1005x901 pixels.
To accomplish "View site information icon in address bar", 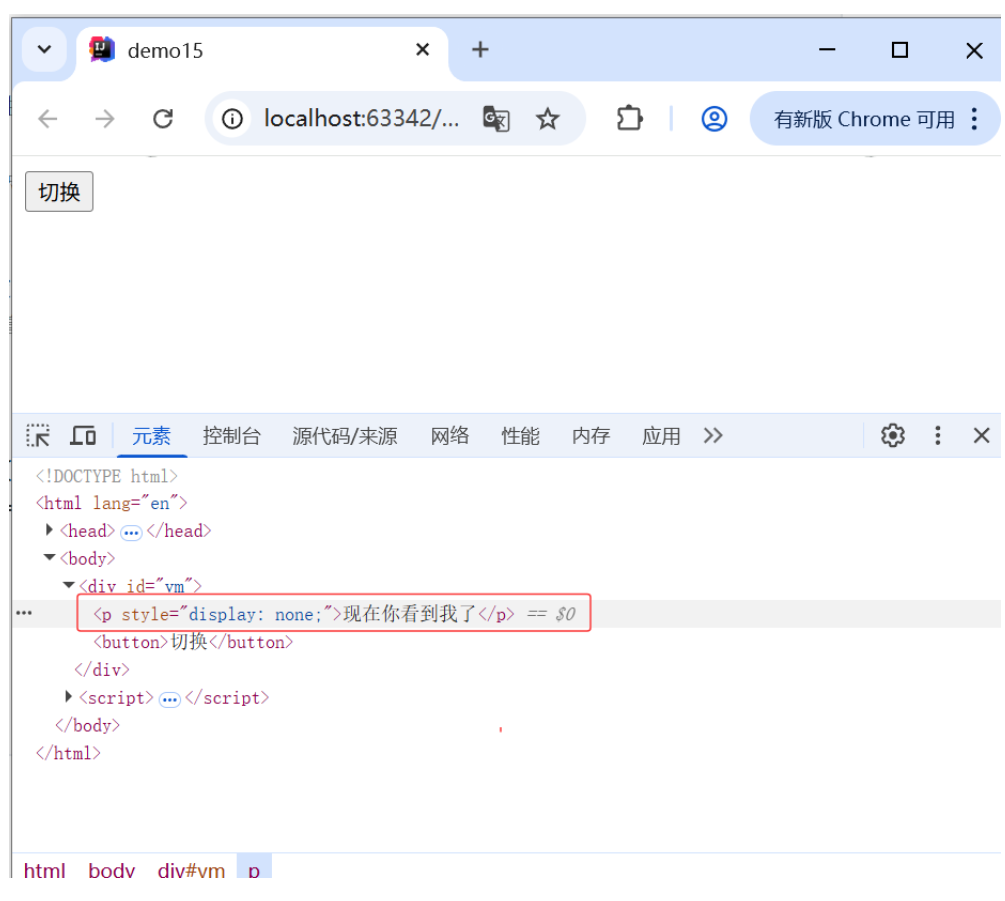I will [x=232, y=119].
